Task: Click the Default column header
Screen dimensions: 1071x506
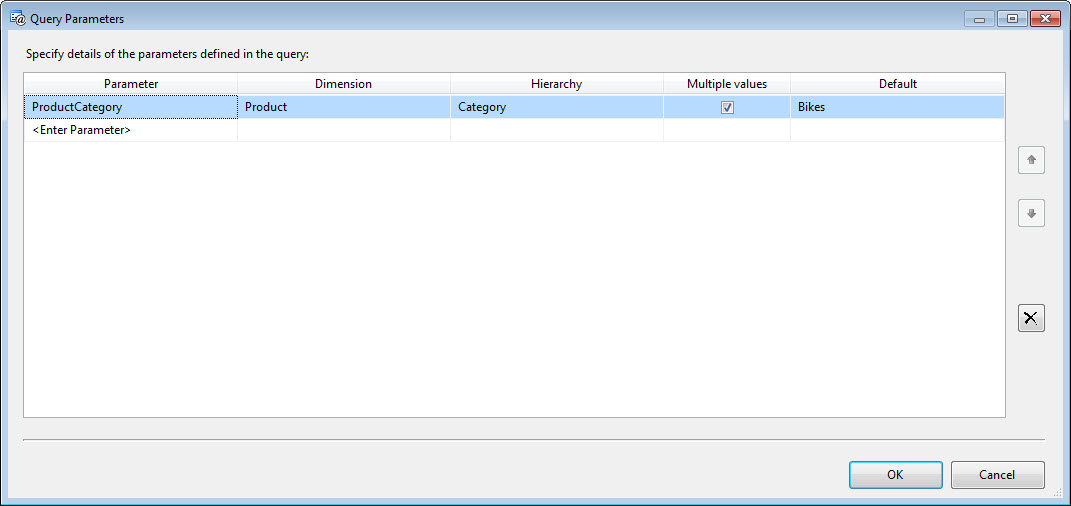Action: [897, 84]
